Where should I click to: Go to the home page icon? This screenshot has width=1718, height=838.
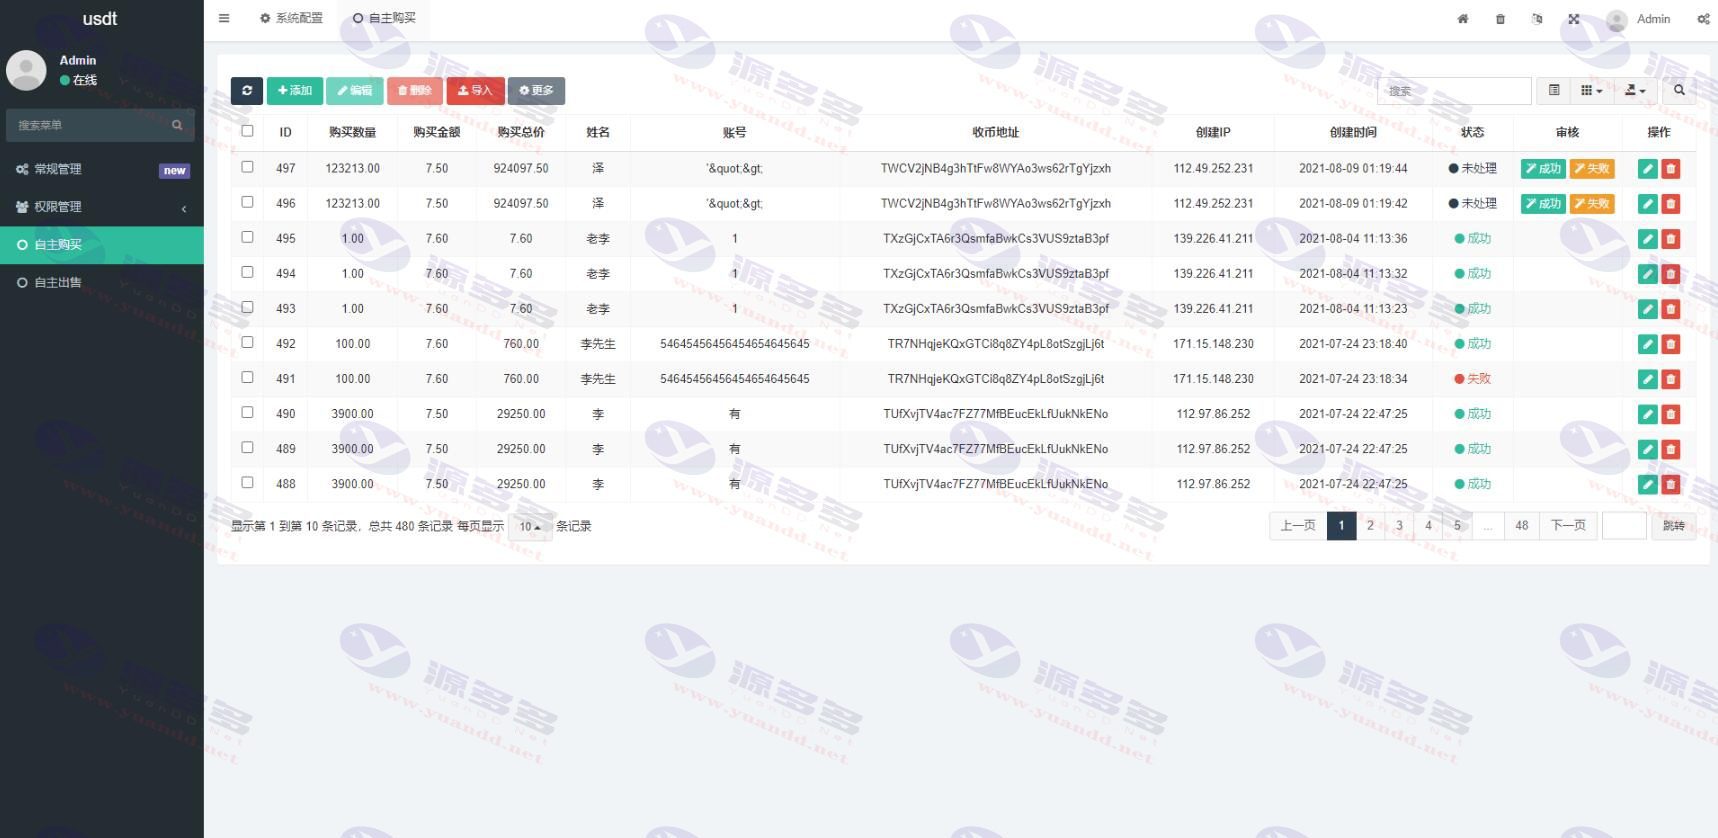[x=1463, y=19]
